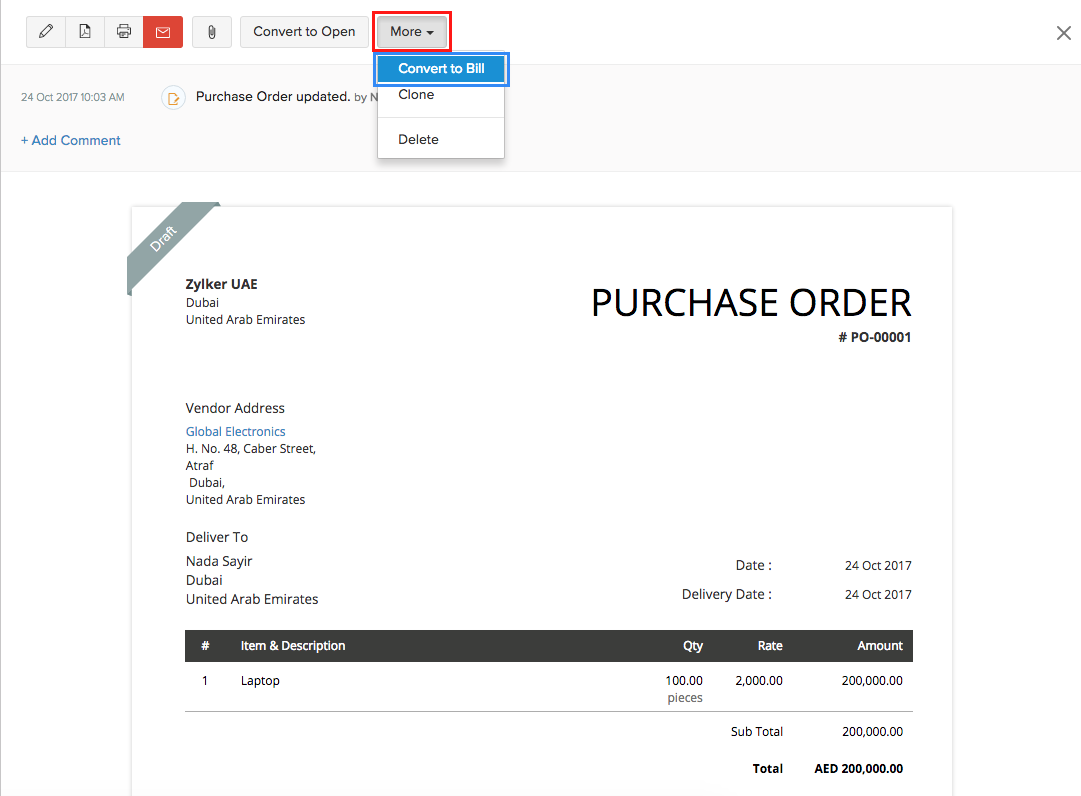Click the Rate column header
This screenshot has width=1081, height=796.
tap(770, 646)
